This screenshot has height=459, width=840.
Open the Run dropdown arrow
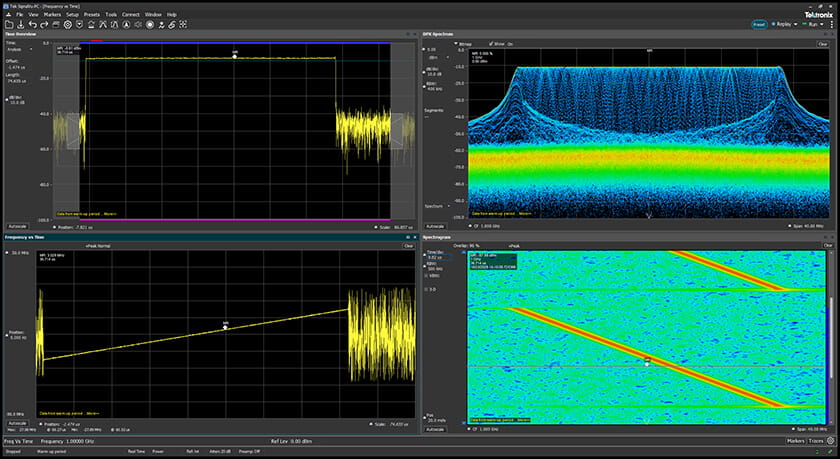[821, 25]
